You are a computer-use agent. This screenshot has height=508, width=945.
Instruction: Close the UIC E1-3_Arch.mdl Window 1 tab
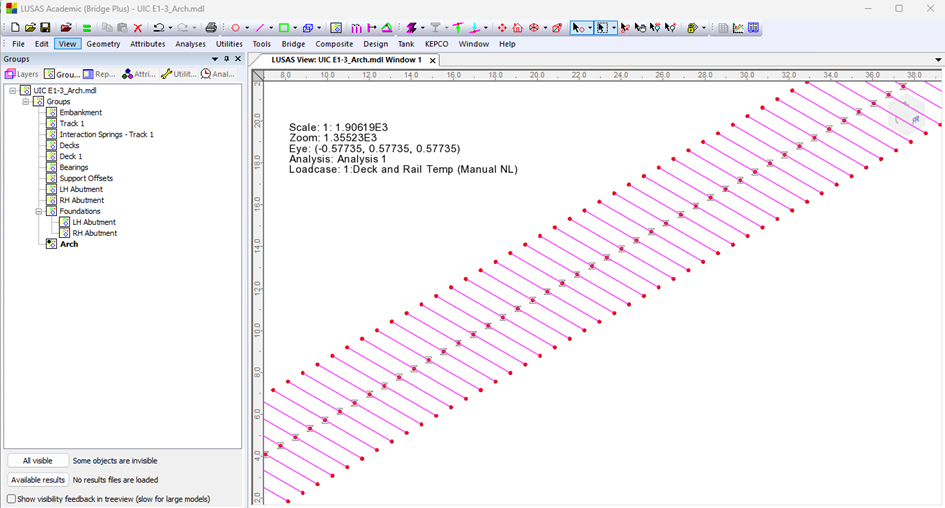click(x=433, y=60)
